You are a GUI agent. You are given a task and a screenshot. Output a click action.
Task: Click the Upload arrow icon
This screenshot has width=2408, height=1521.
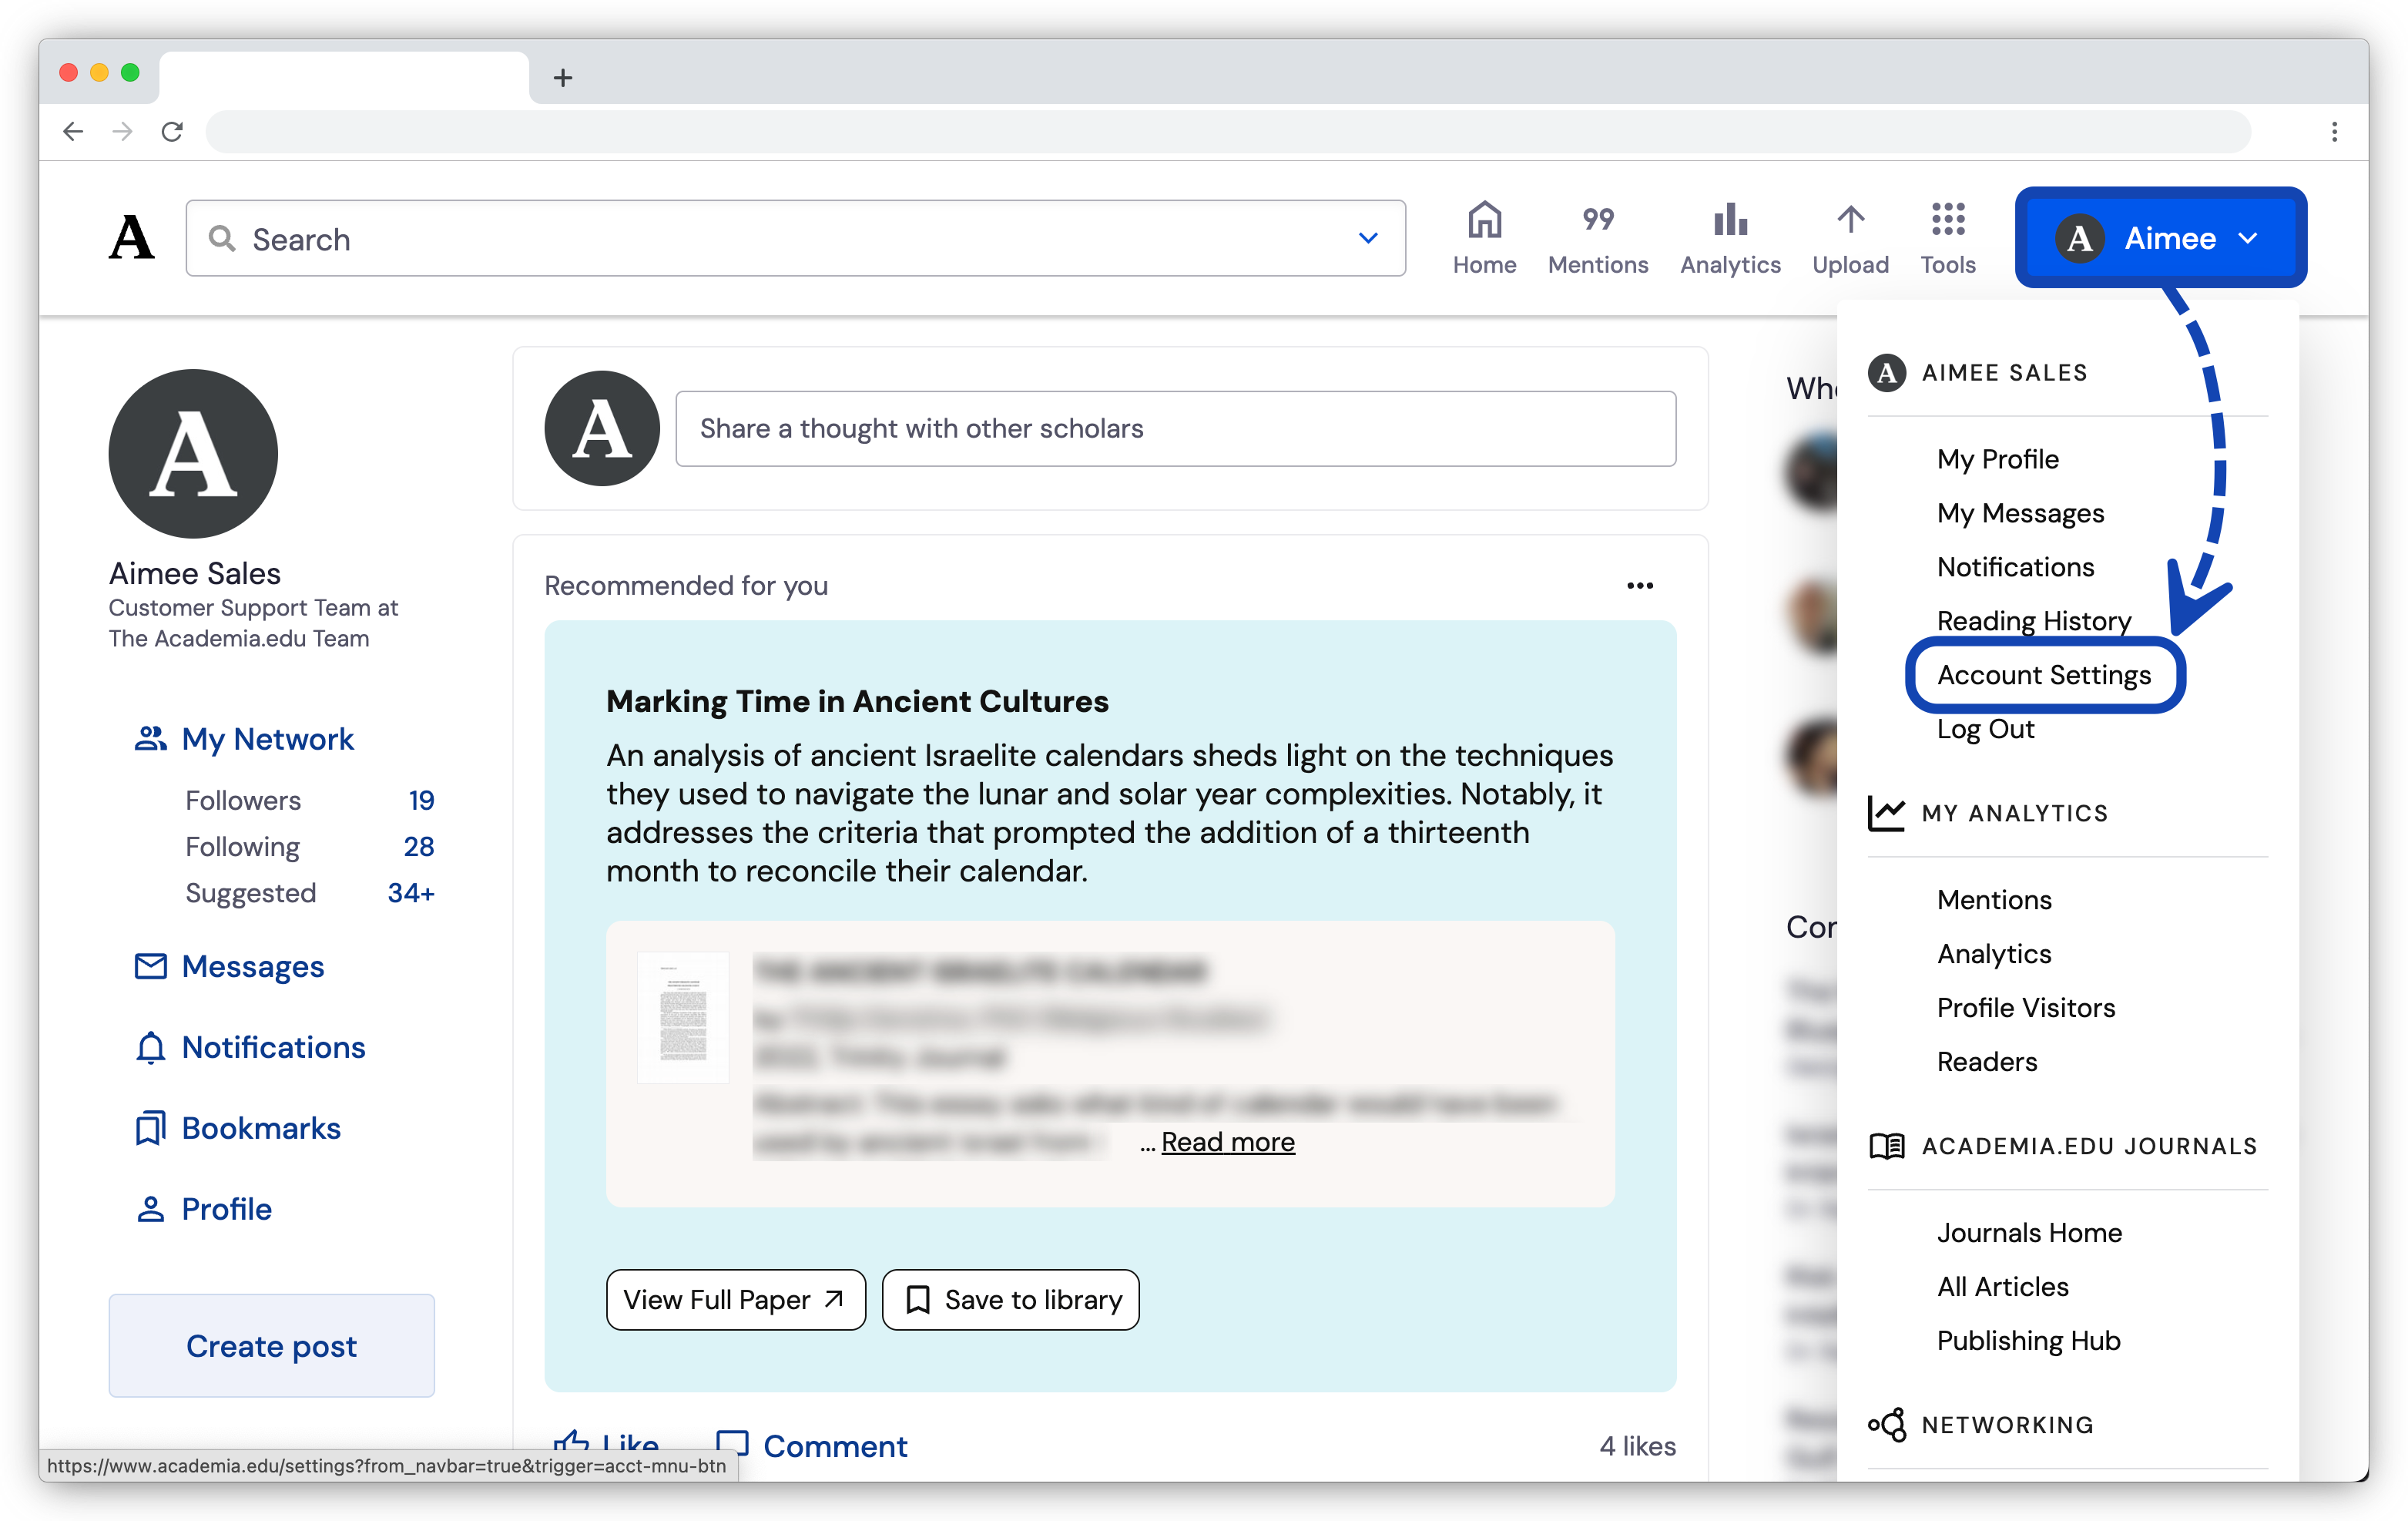tap(1850, 219)
